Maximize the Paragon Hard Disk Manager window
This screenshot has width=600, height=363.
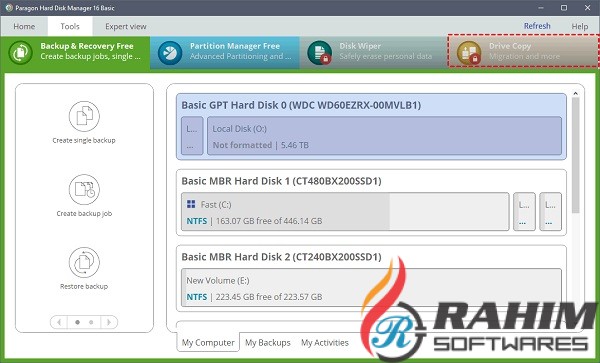pos(564,8)
